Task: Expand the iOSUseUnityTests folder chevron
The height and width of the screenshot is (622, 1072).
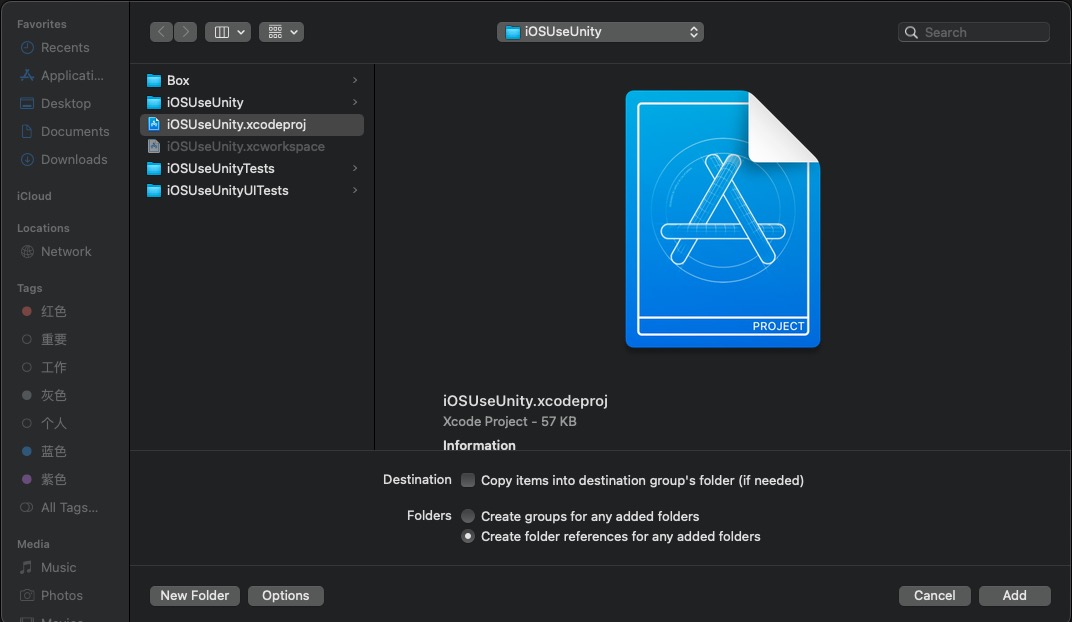Action: tap(355, 168)
